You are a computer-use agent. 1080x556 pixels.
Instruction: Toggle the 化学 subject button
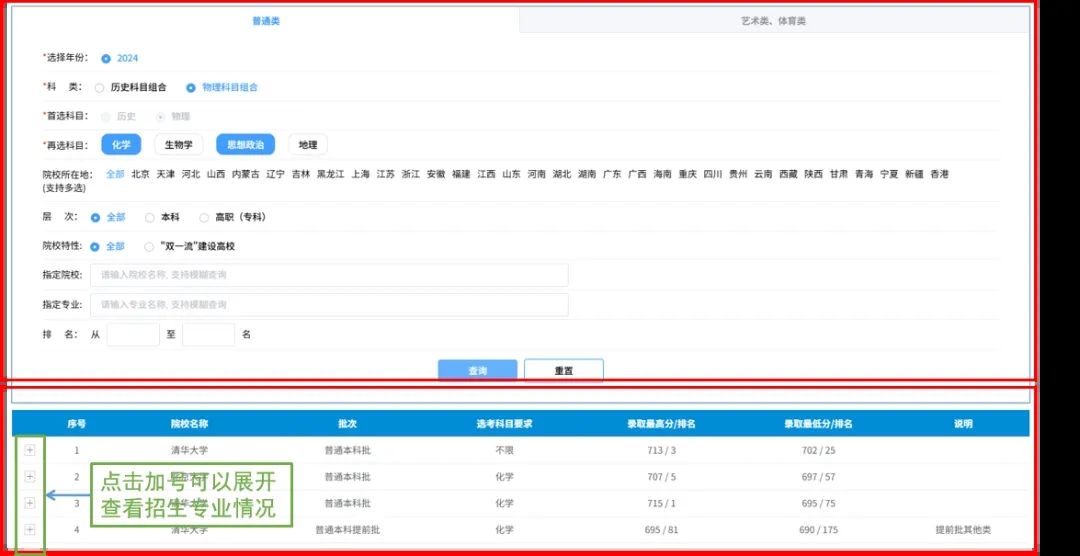[x=121, y=145]
